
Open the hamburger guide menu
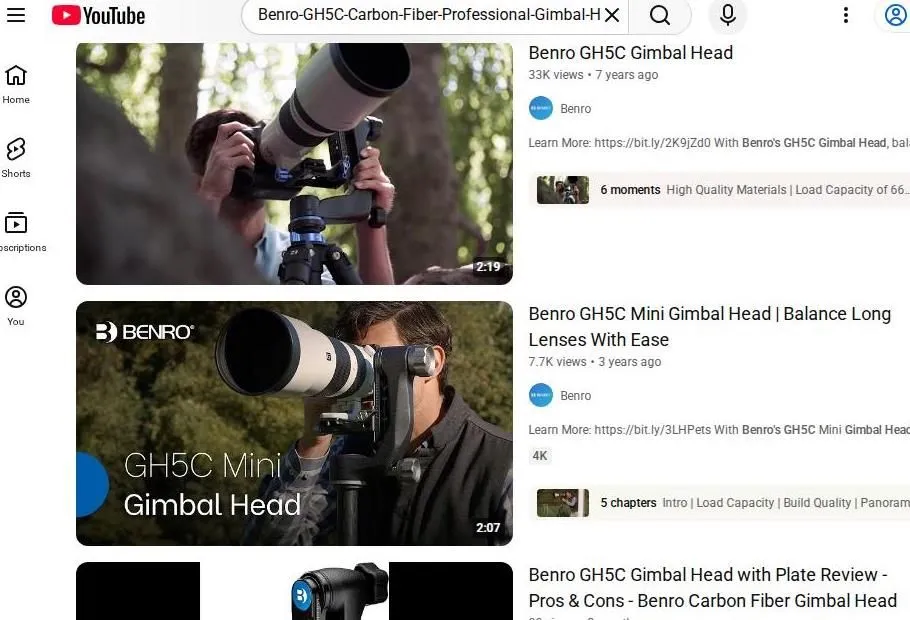(16, 15)
